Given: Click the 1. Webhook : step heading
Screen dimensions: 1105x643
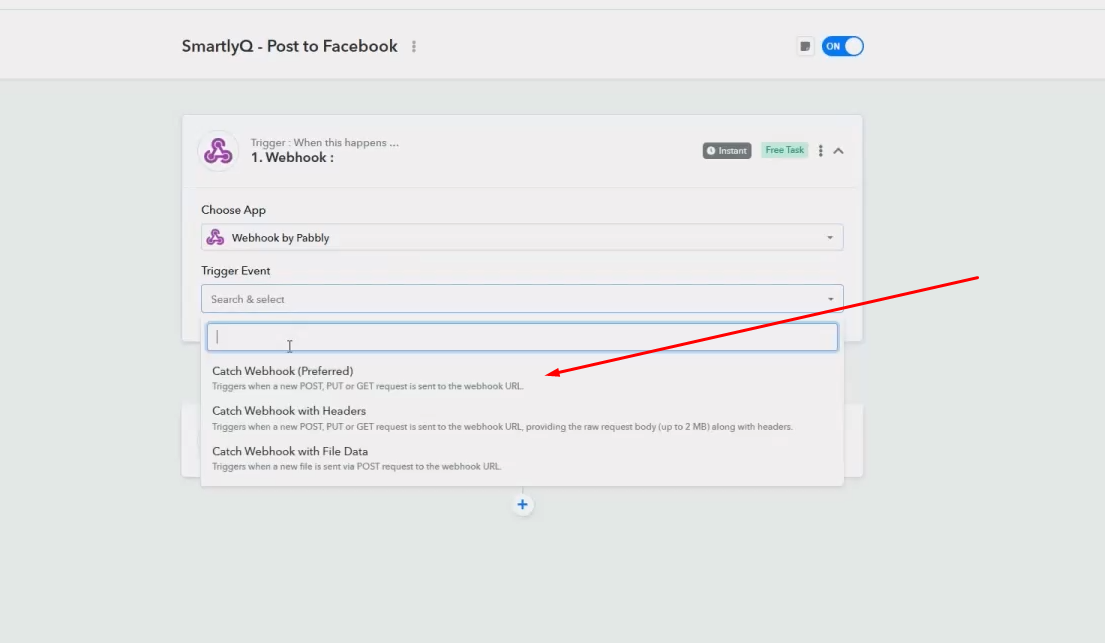Looking at the screenshot, I should [x=292, y=158].
